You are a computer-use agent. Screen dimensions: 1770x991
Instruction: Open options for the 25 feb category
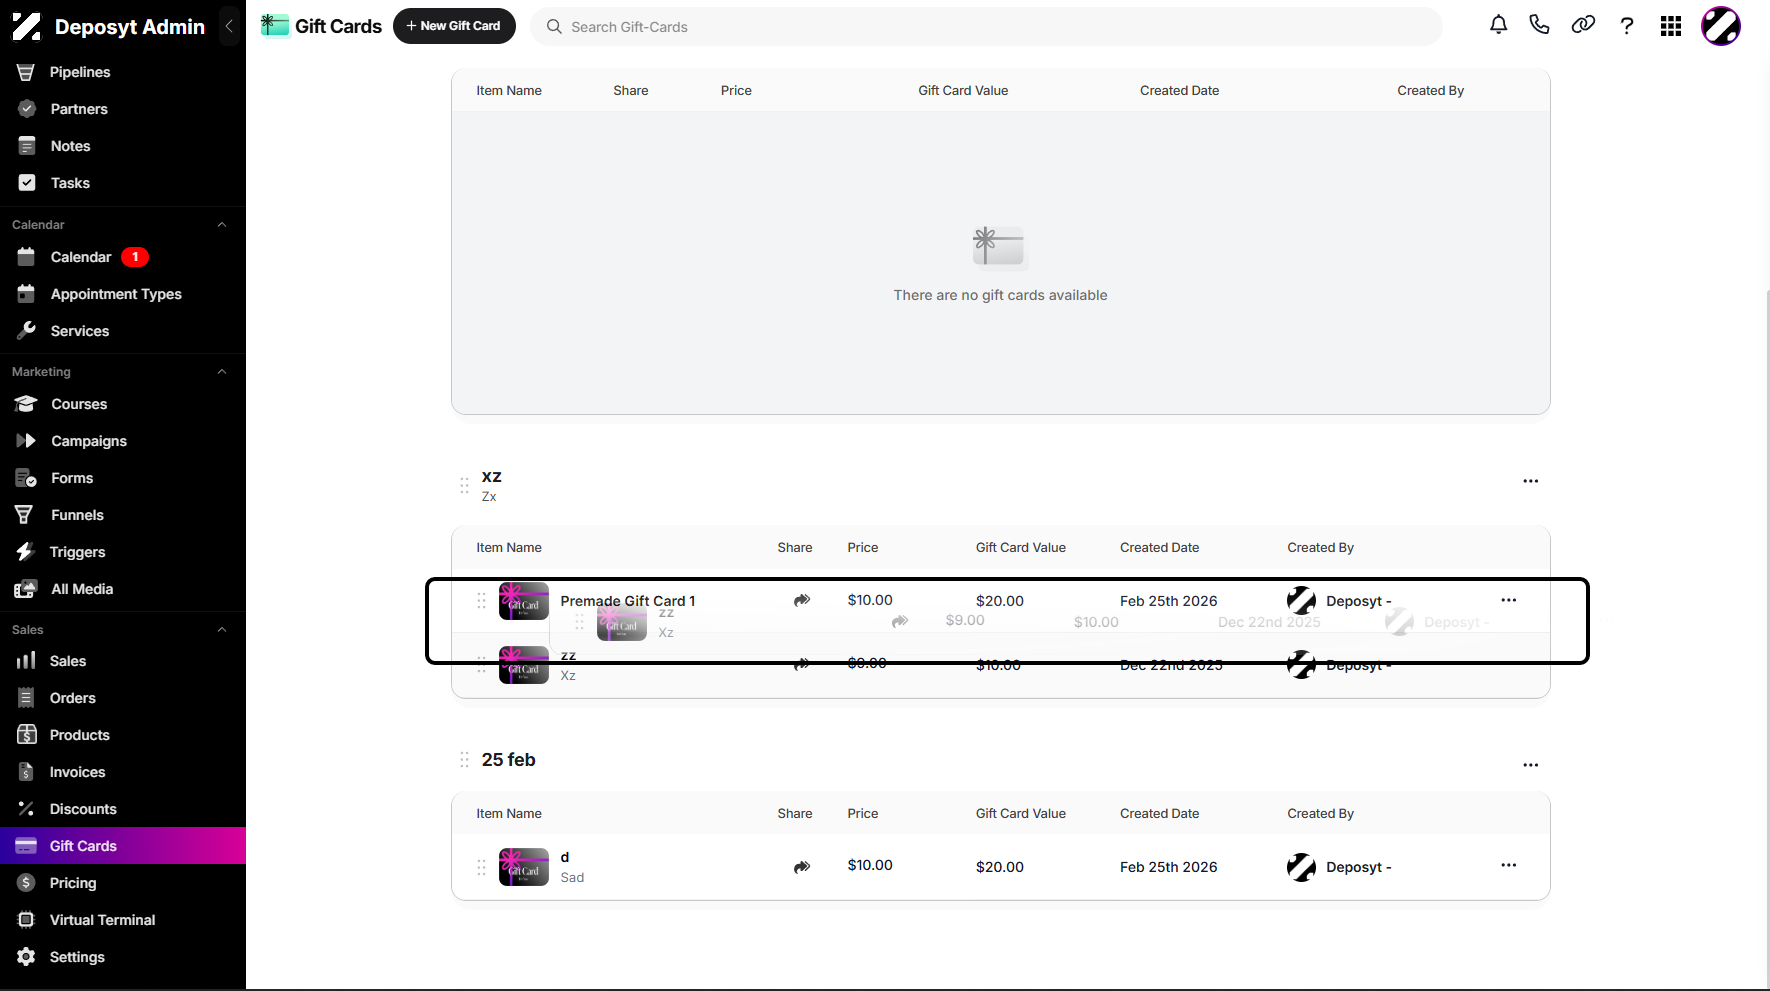click(1531, 765)
